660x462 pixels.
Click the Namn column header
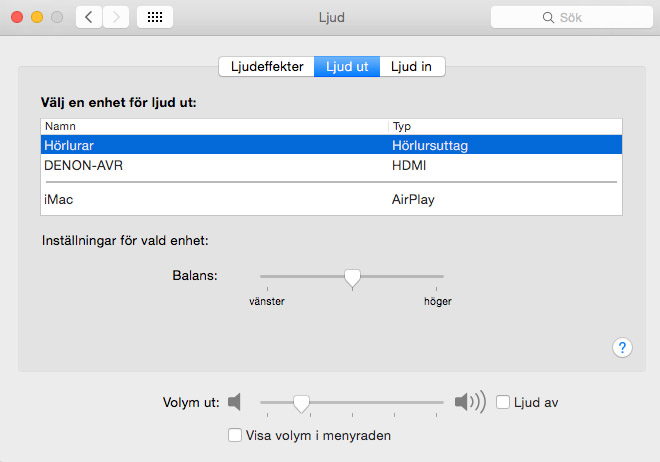(x=213, y=127)
